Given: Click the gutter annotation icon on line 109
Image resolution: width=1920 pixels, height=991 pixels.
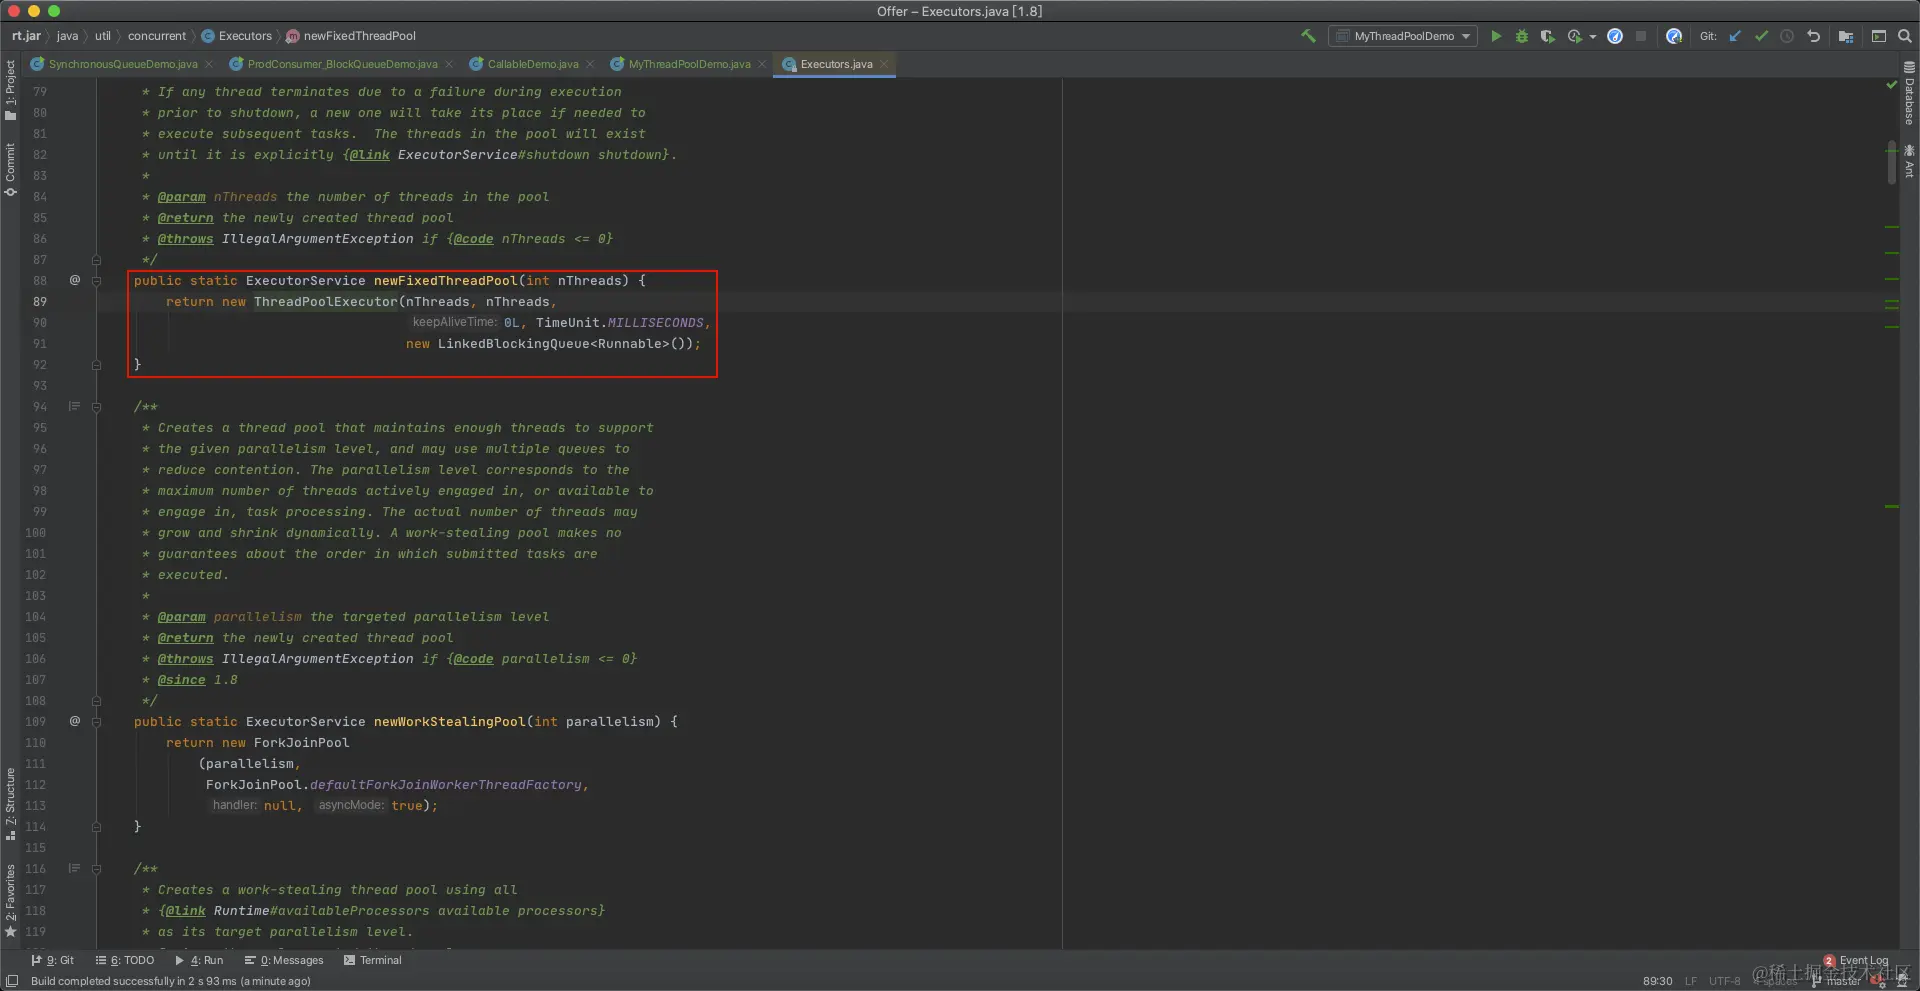Looking at the screenshot, I should pos(74,721).
